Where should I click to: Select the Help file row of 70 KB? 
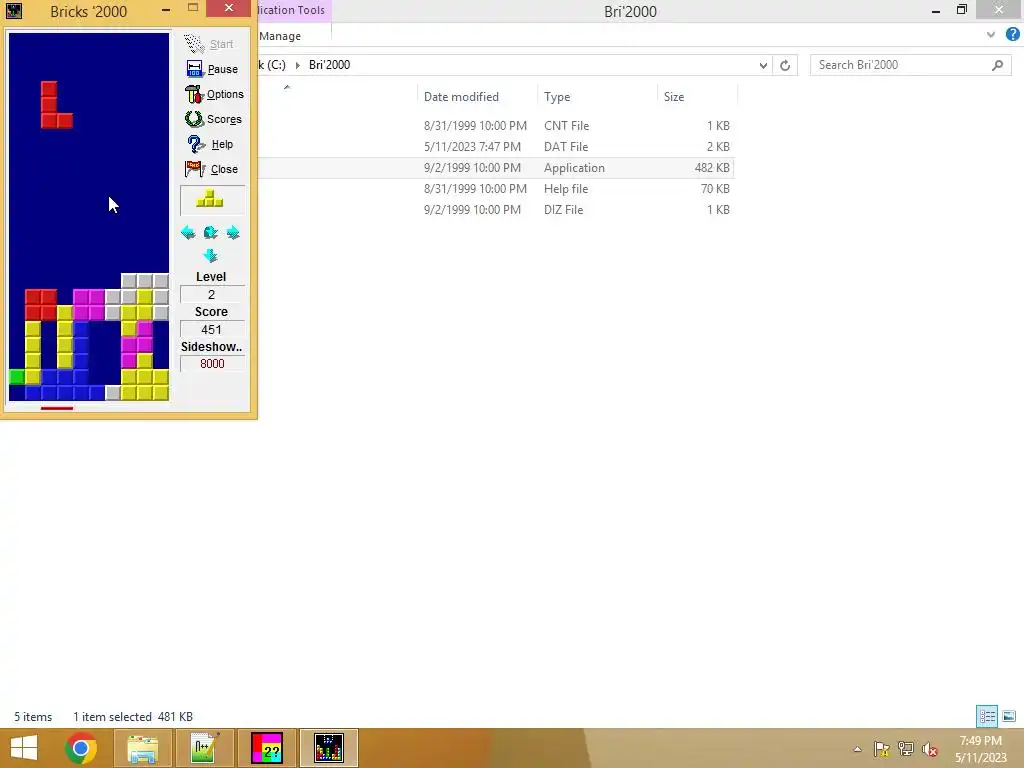point(496,189)
